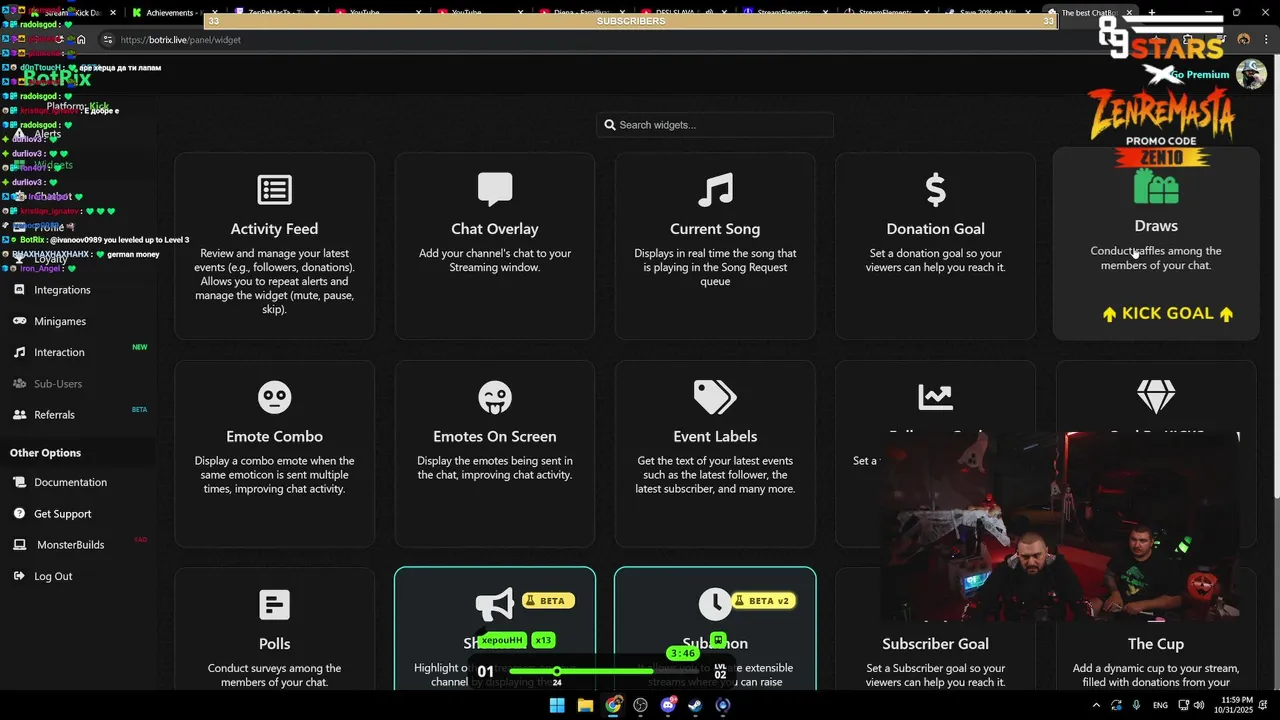The image size is (1280, 720).
Task: Click the growth chart goal icon
Action: coord(935,397)
